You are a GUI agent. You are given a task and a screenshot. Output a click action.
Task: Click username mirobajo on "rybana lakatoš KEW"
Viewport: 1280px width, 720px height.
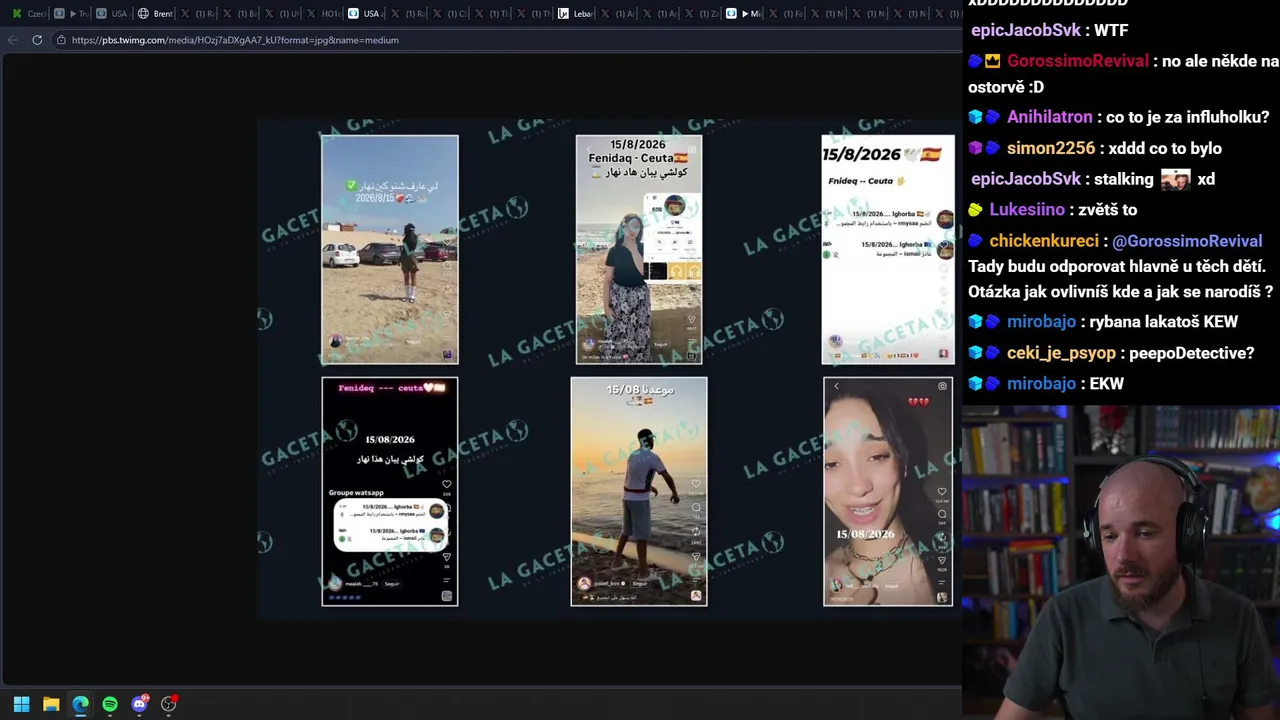pyautogui.click(x=1041, y=322)
